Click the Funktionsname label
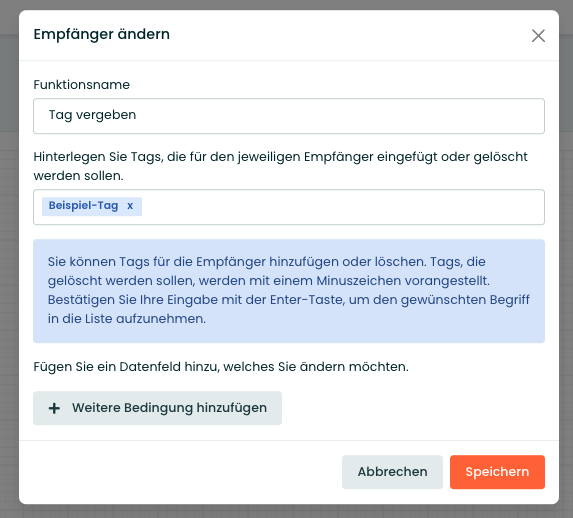Screen dimensions: 573x518 pyautogui.click(x=81, y=85)
